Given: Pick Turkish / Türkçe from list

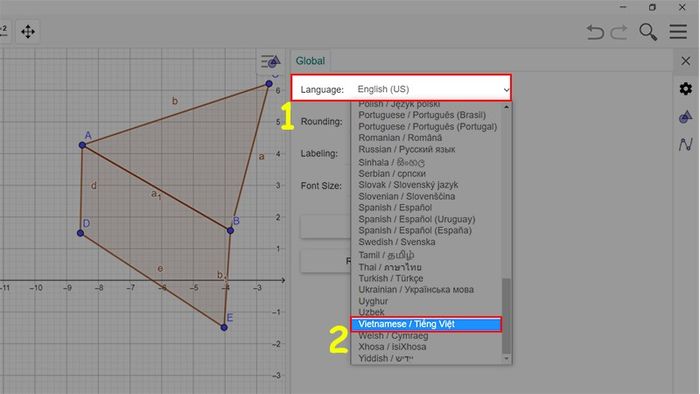Looking at the screenshot, I should click(391, 278).
